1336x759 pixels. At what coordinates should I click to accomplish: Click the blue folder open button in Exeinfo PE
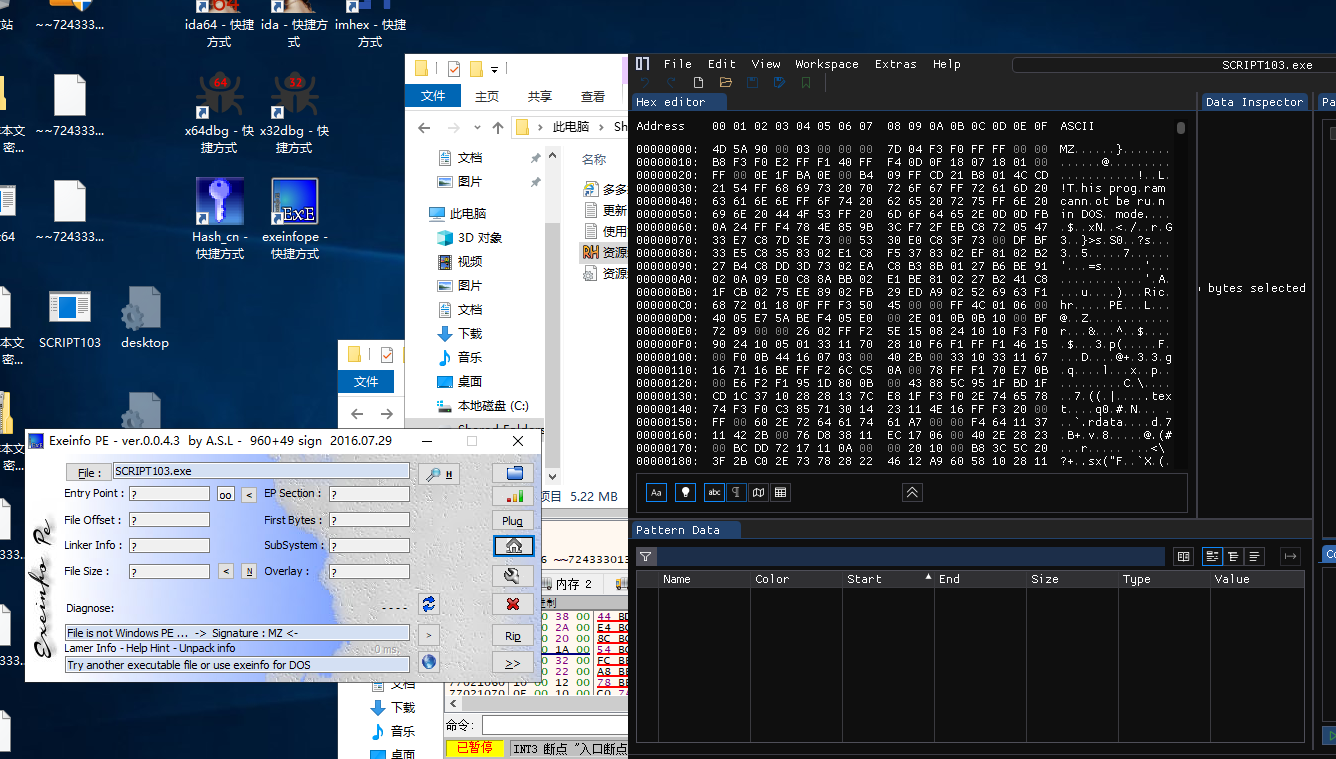[x=513, y=472]
